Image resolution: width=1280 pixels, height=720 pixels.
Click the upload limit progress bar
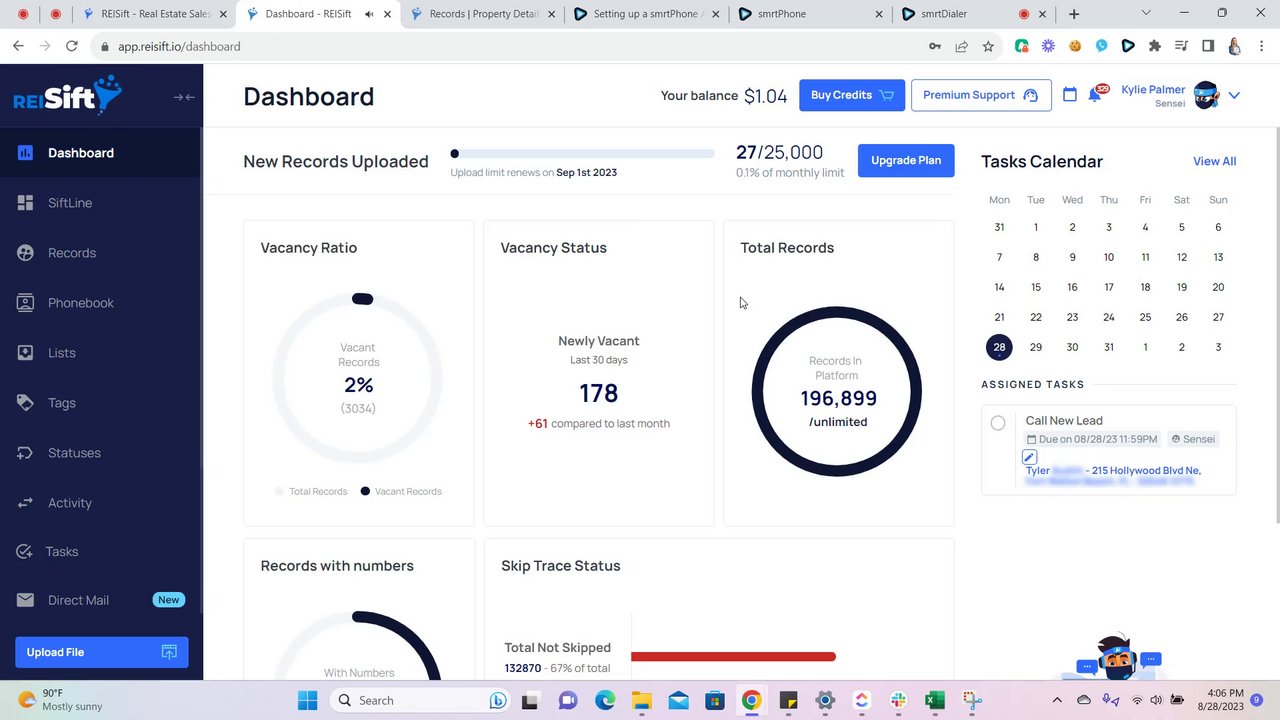pos(582,154)
